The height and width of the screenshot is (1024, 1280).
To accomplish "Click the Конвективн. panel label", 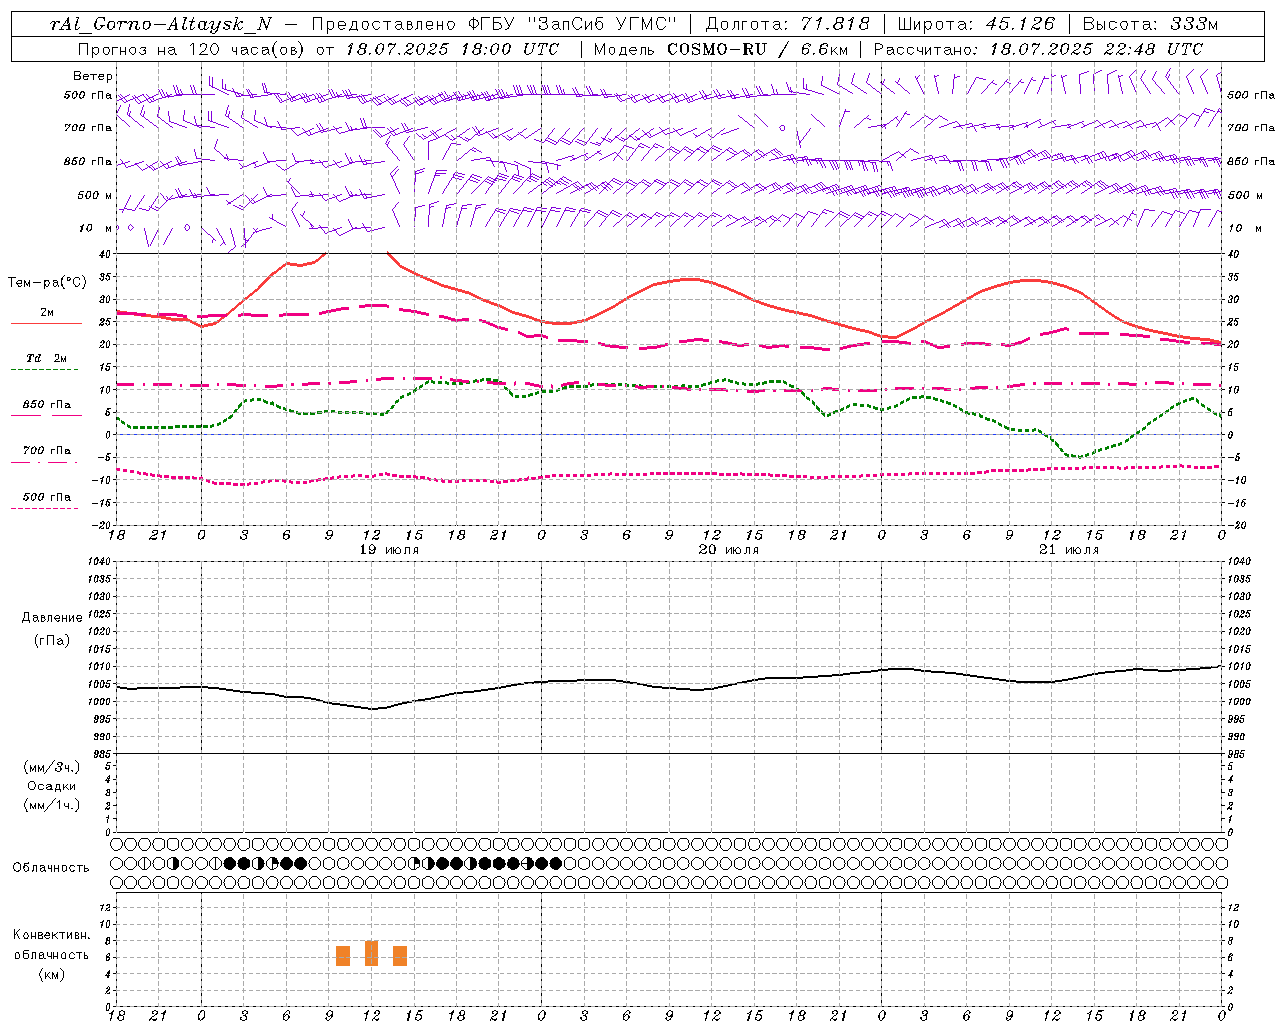I will click(52, 935).
